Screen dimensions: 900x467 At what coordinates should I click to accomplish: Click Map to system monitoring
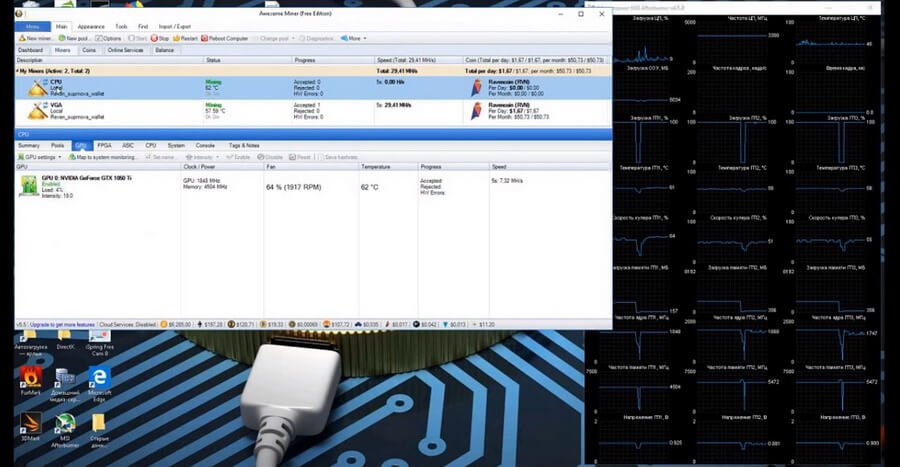click(102, 157)
